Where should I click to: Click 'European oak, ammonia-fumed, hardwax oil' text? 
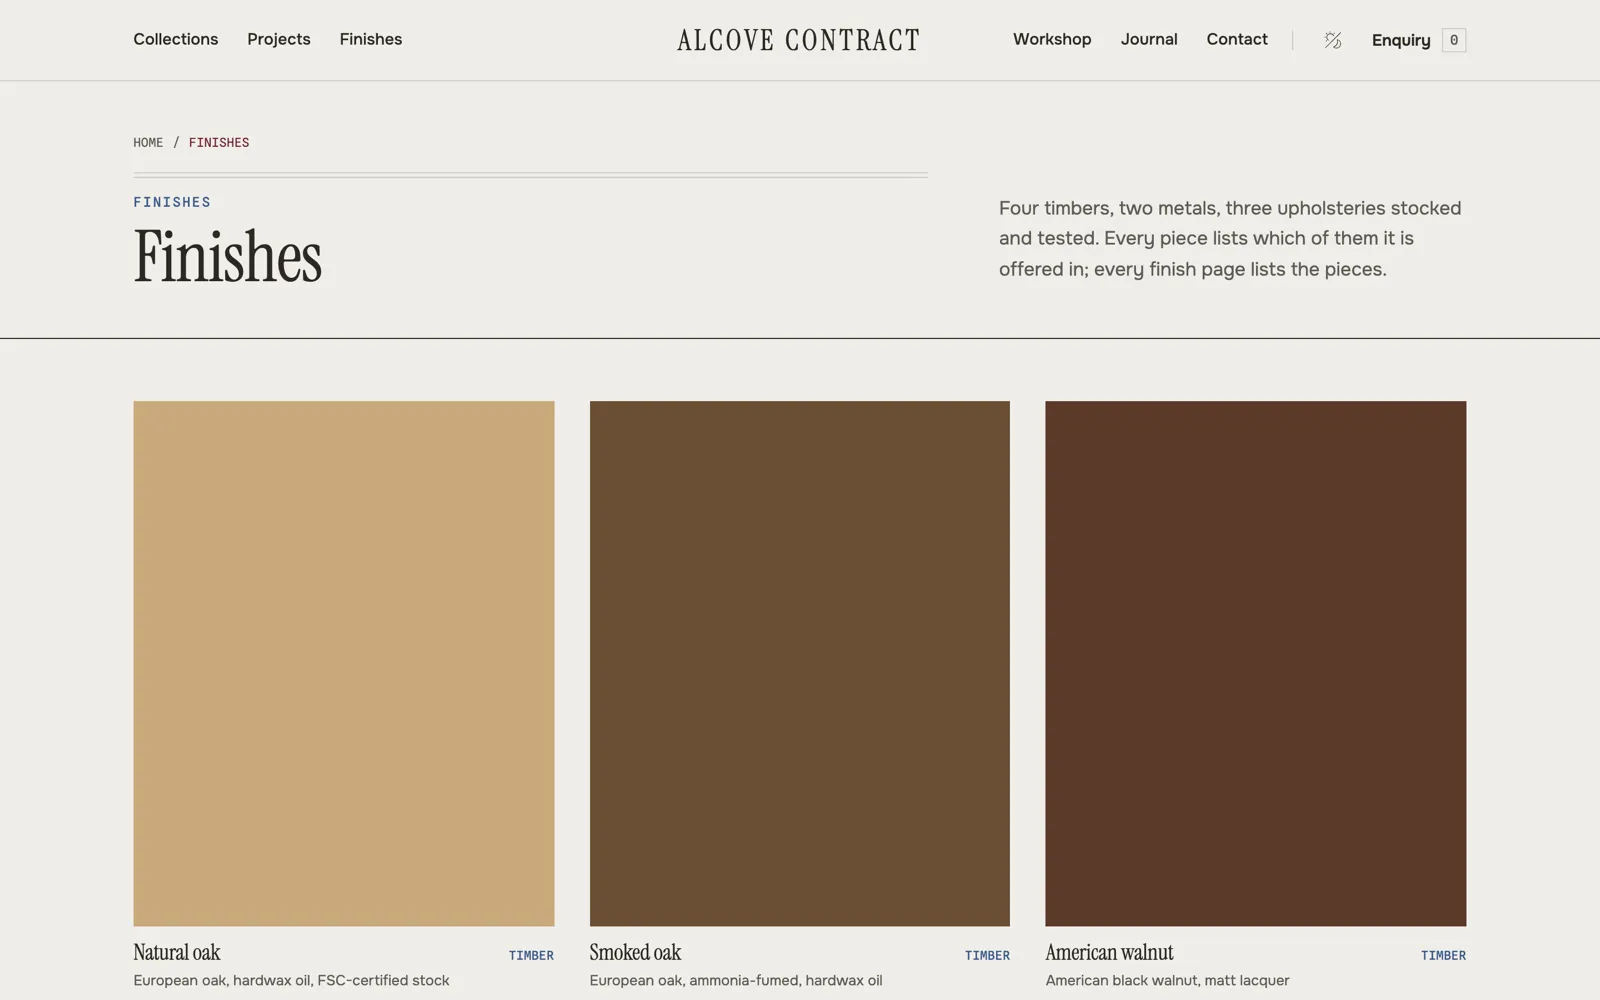coord(736,981)
